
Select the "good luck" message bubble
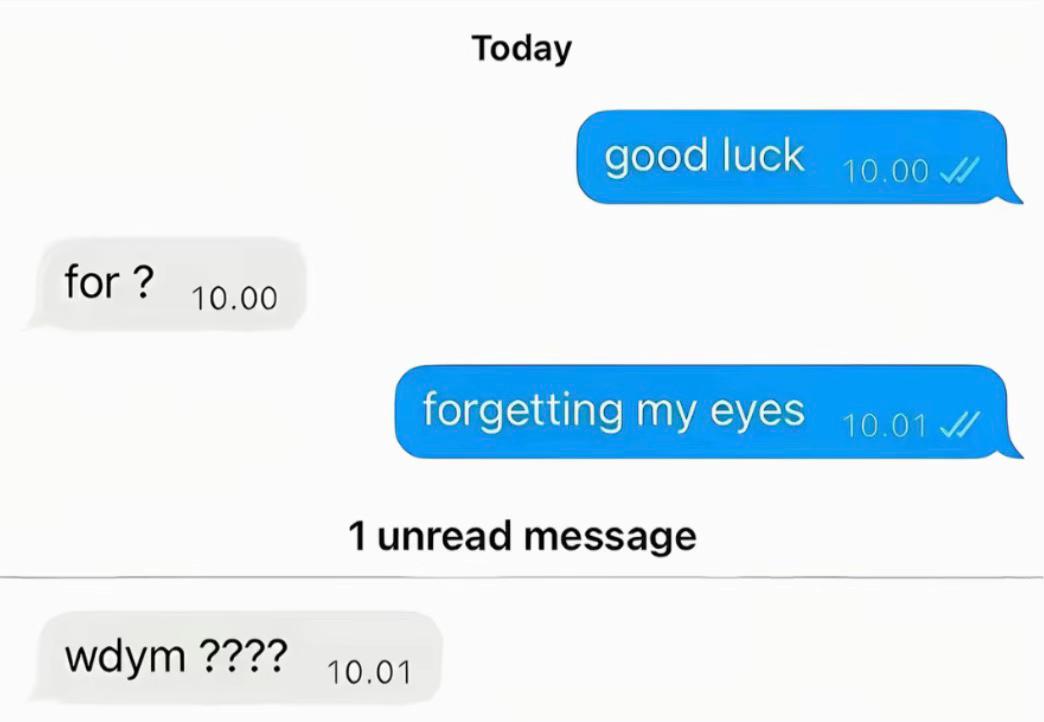coord(799,157)
